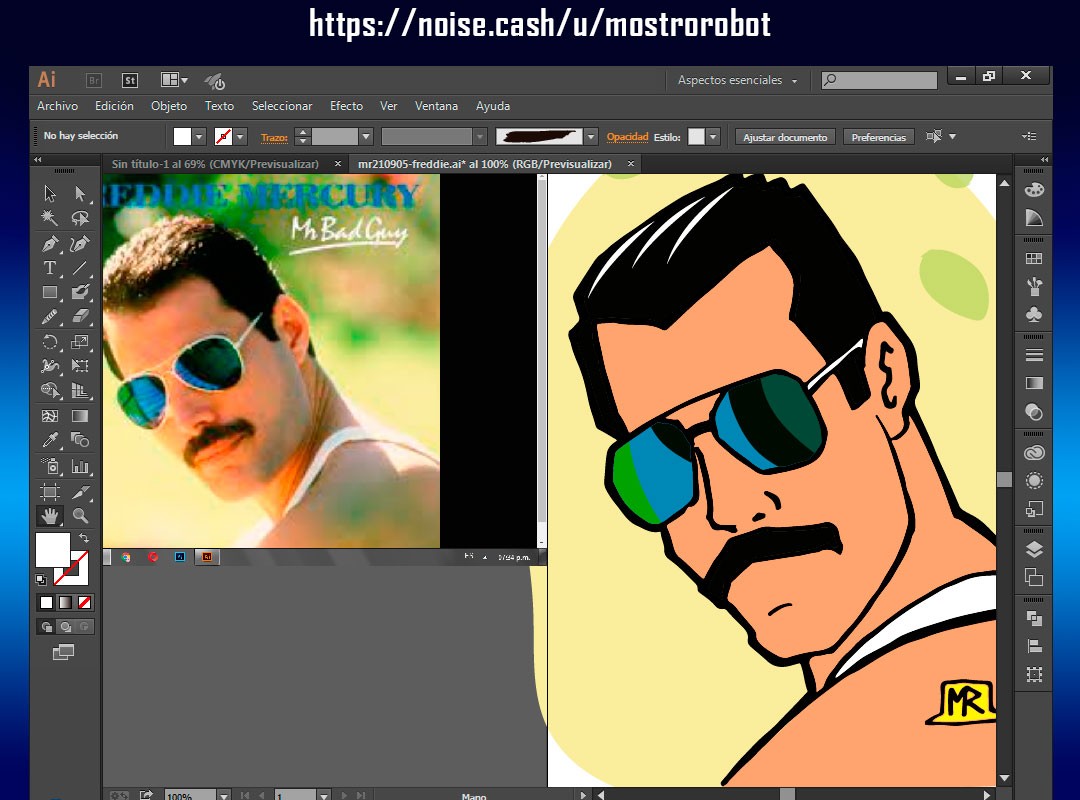Select the Selection tool black arrow

[x=50, y=193]
